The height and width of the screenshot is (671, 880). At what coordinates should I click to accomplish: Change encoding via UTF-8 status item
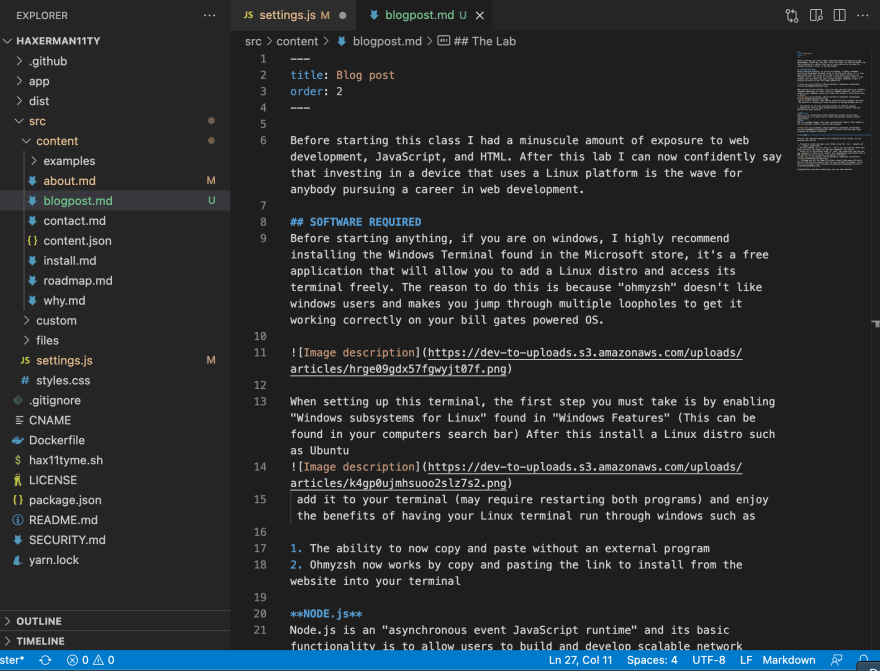point(709,660)
